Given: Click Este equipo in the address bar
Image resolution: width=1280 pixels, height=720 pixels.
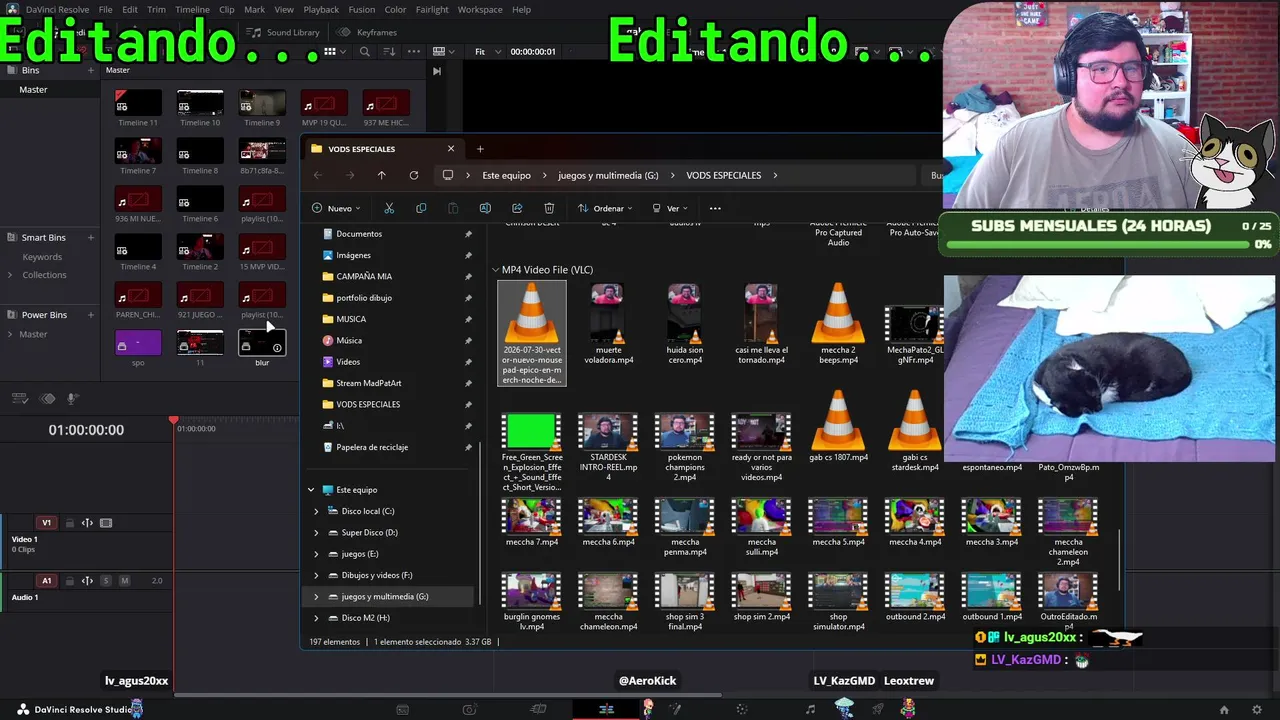Looking at the screenshot, I should (507, 175).
